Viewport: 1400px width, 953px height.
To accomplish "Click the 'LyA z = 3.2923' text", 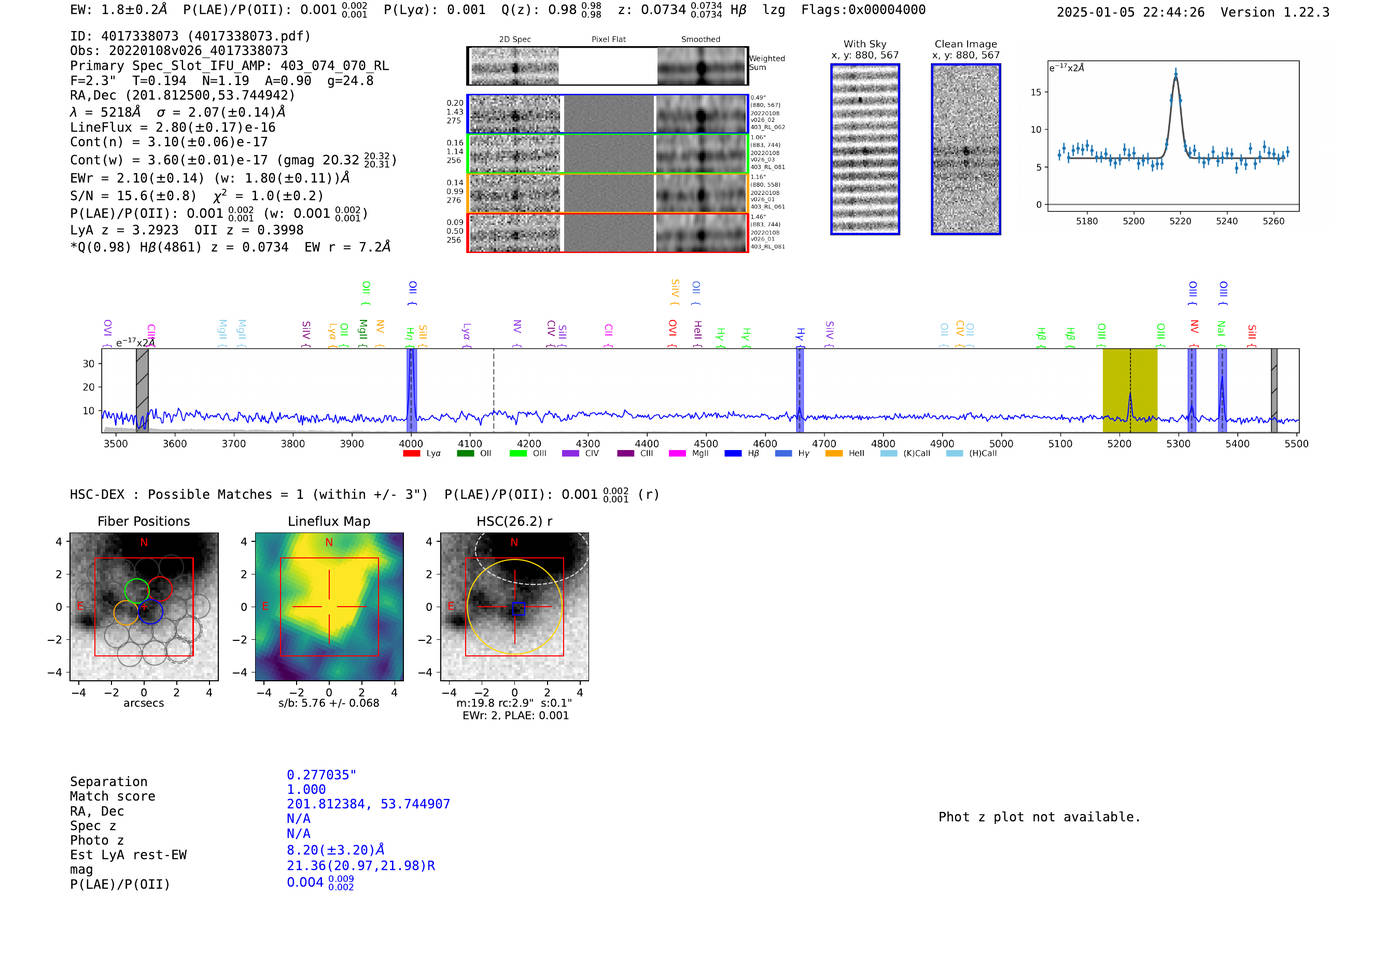I will (125, 230).
